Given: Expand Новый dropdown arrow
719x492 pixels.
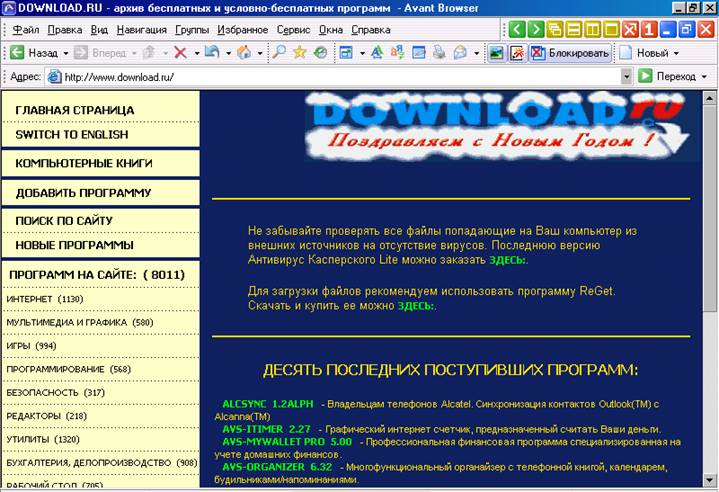Looking at the screenshot, I should coord(676,53).
